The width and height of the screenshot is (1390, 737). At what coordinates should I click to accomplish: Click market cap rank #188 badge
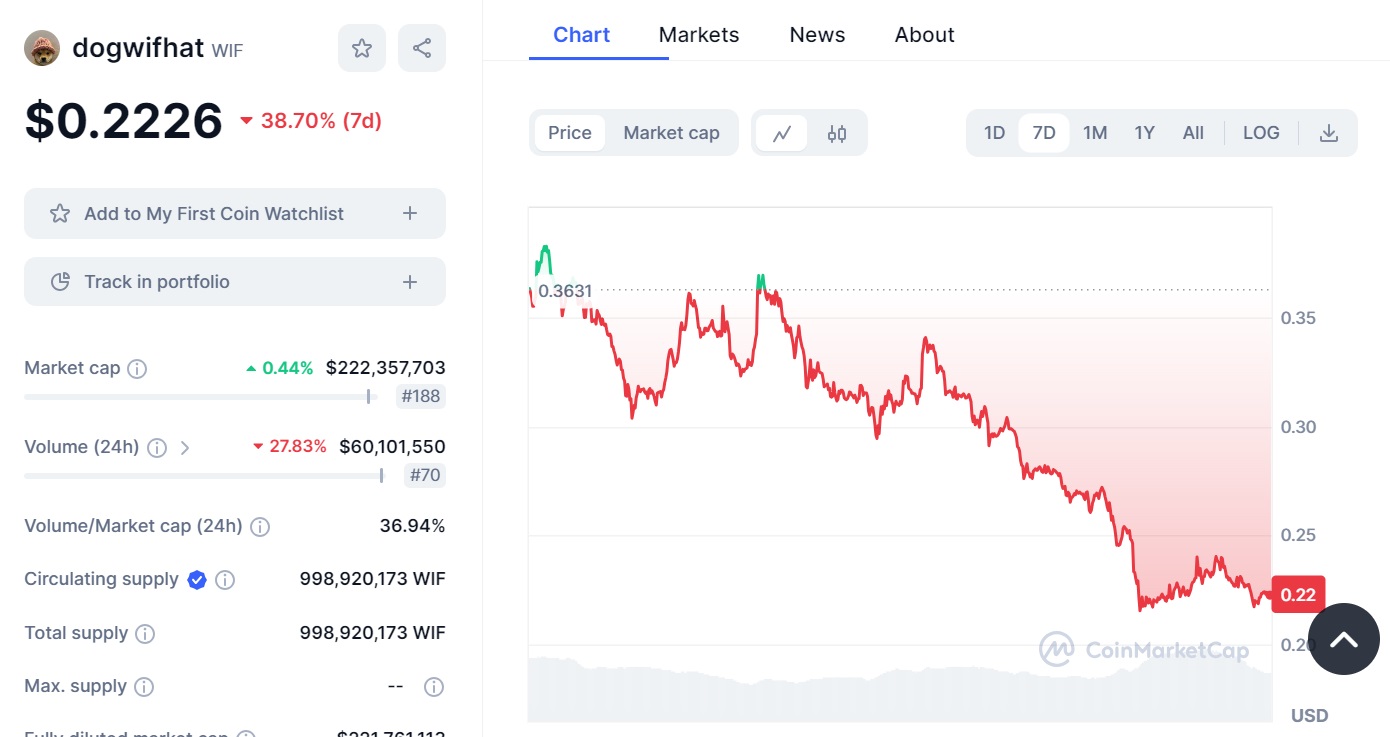pyautogui.click(x=420, y=396)
